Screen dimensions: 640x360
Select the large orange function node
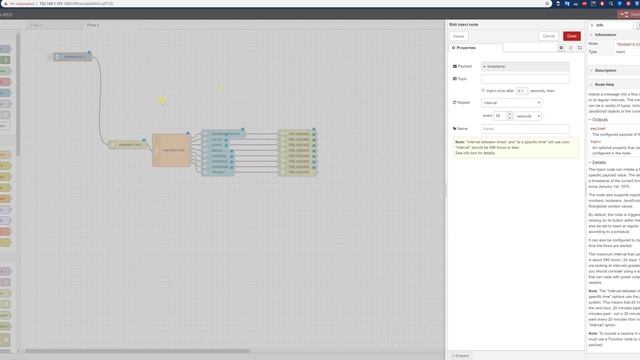tap(171, 150)
